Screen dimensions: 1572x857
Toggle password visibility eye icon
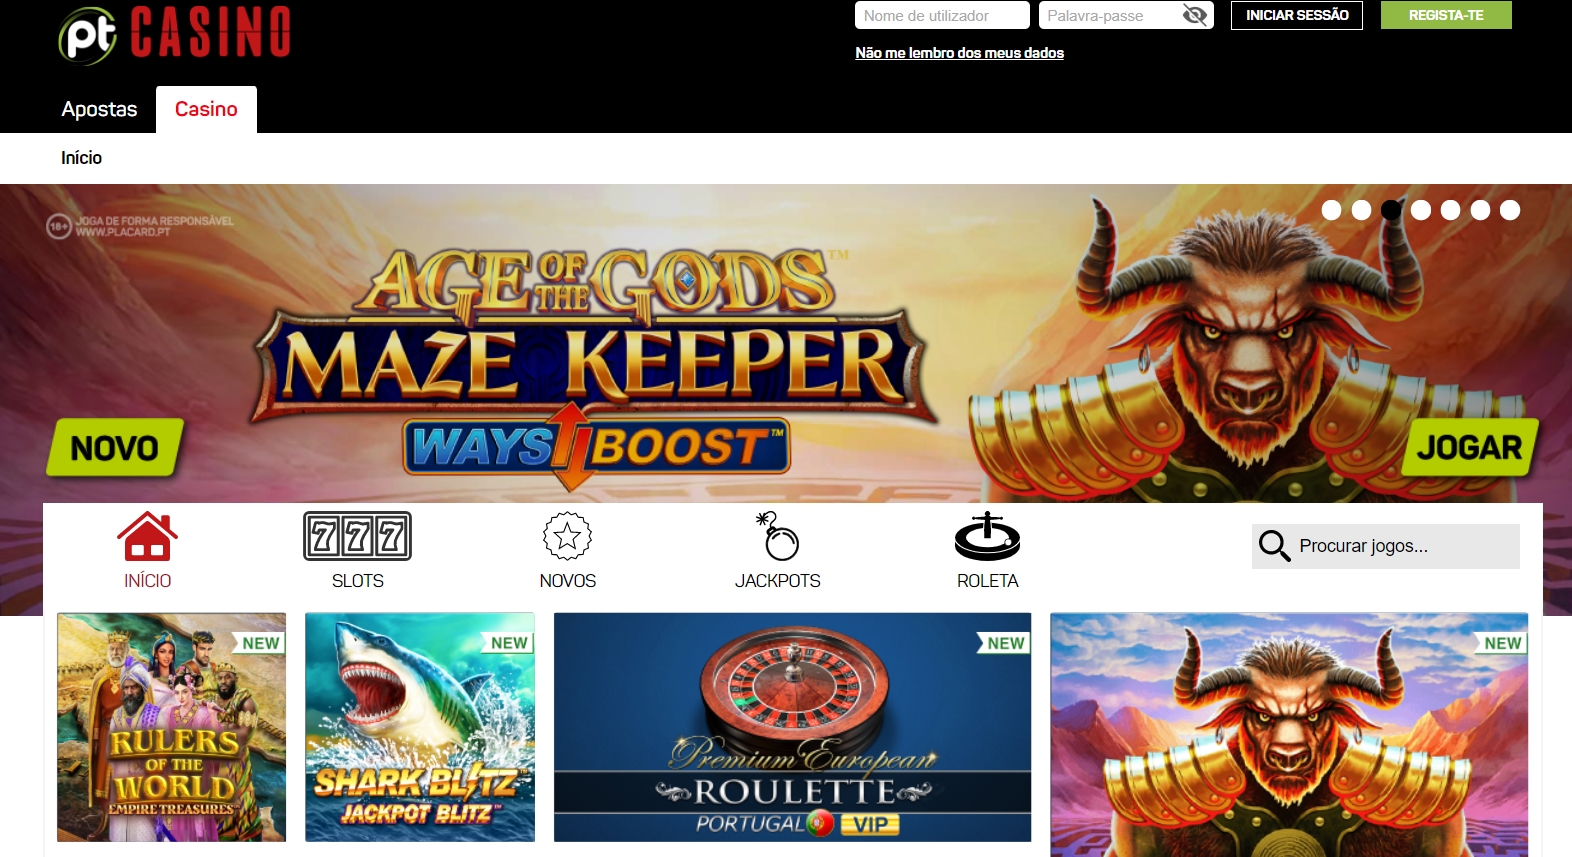click(1194, 15)
